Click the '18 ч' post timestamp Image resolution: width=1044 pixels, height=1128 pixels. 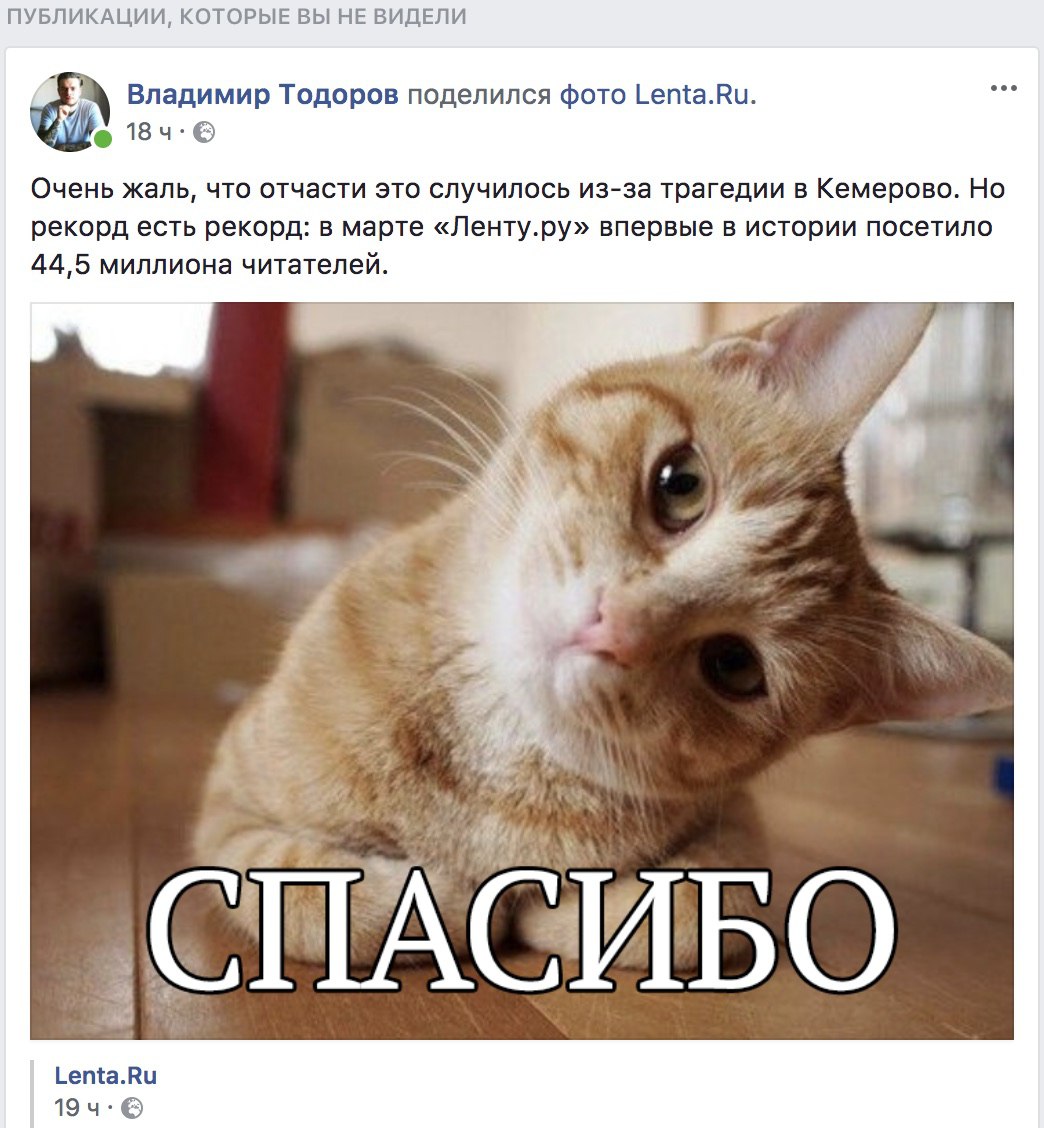(x=149, y=132)
